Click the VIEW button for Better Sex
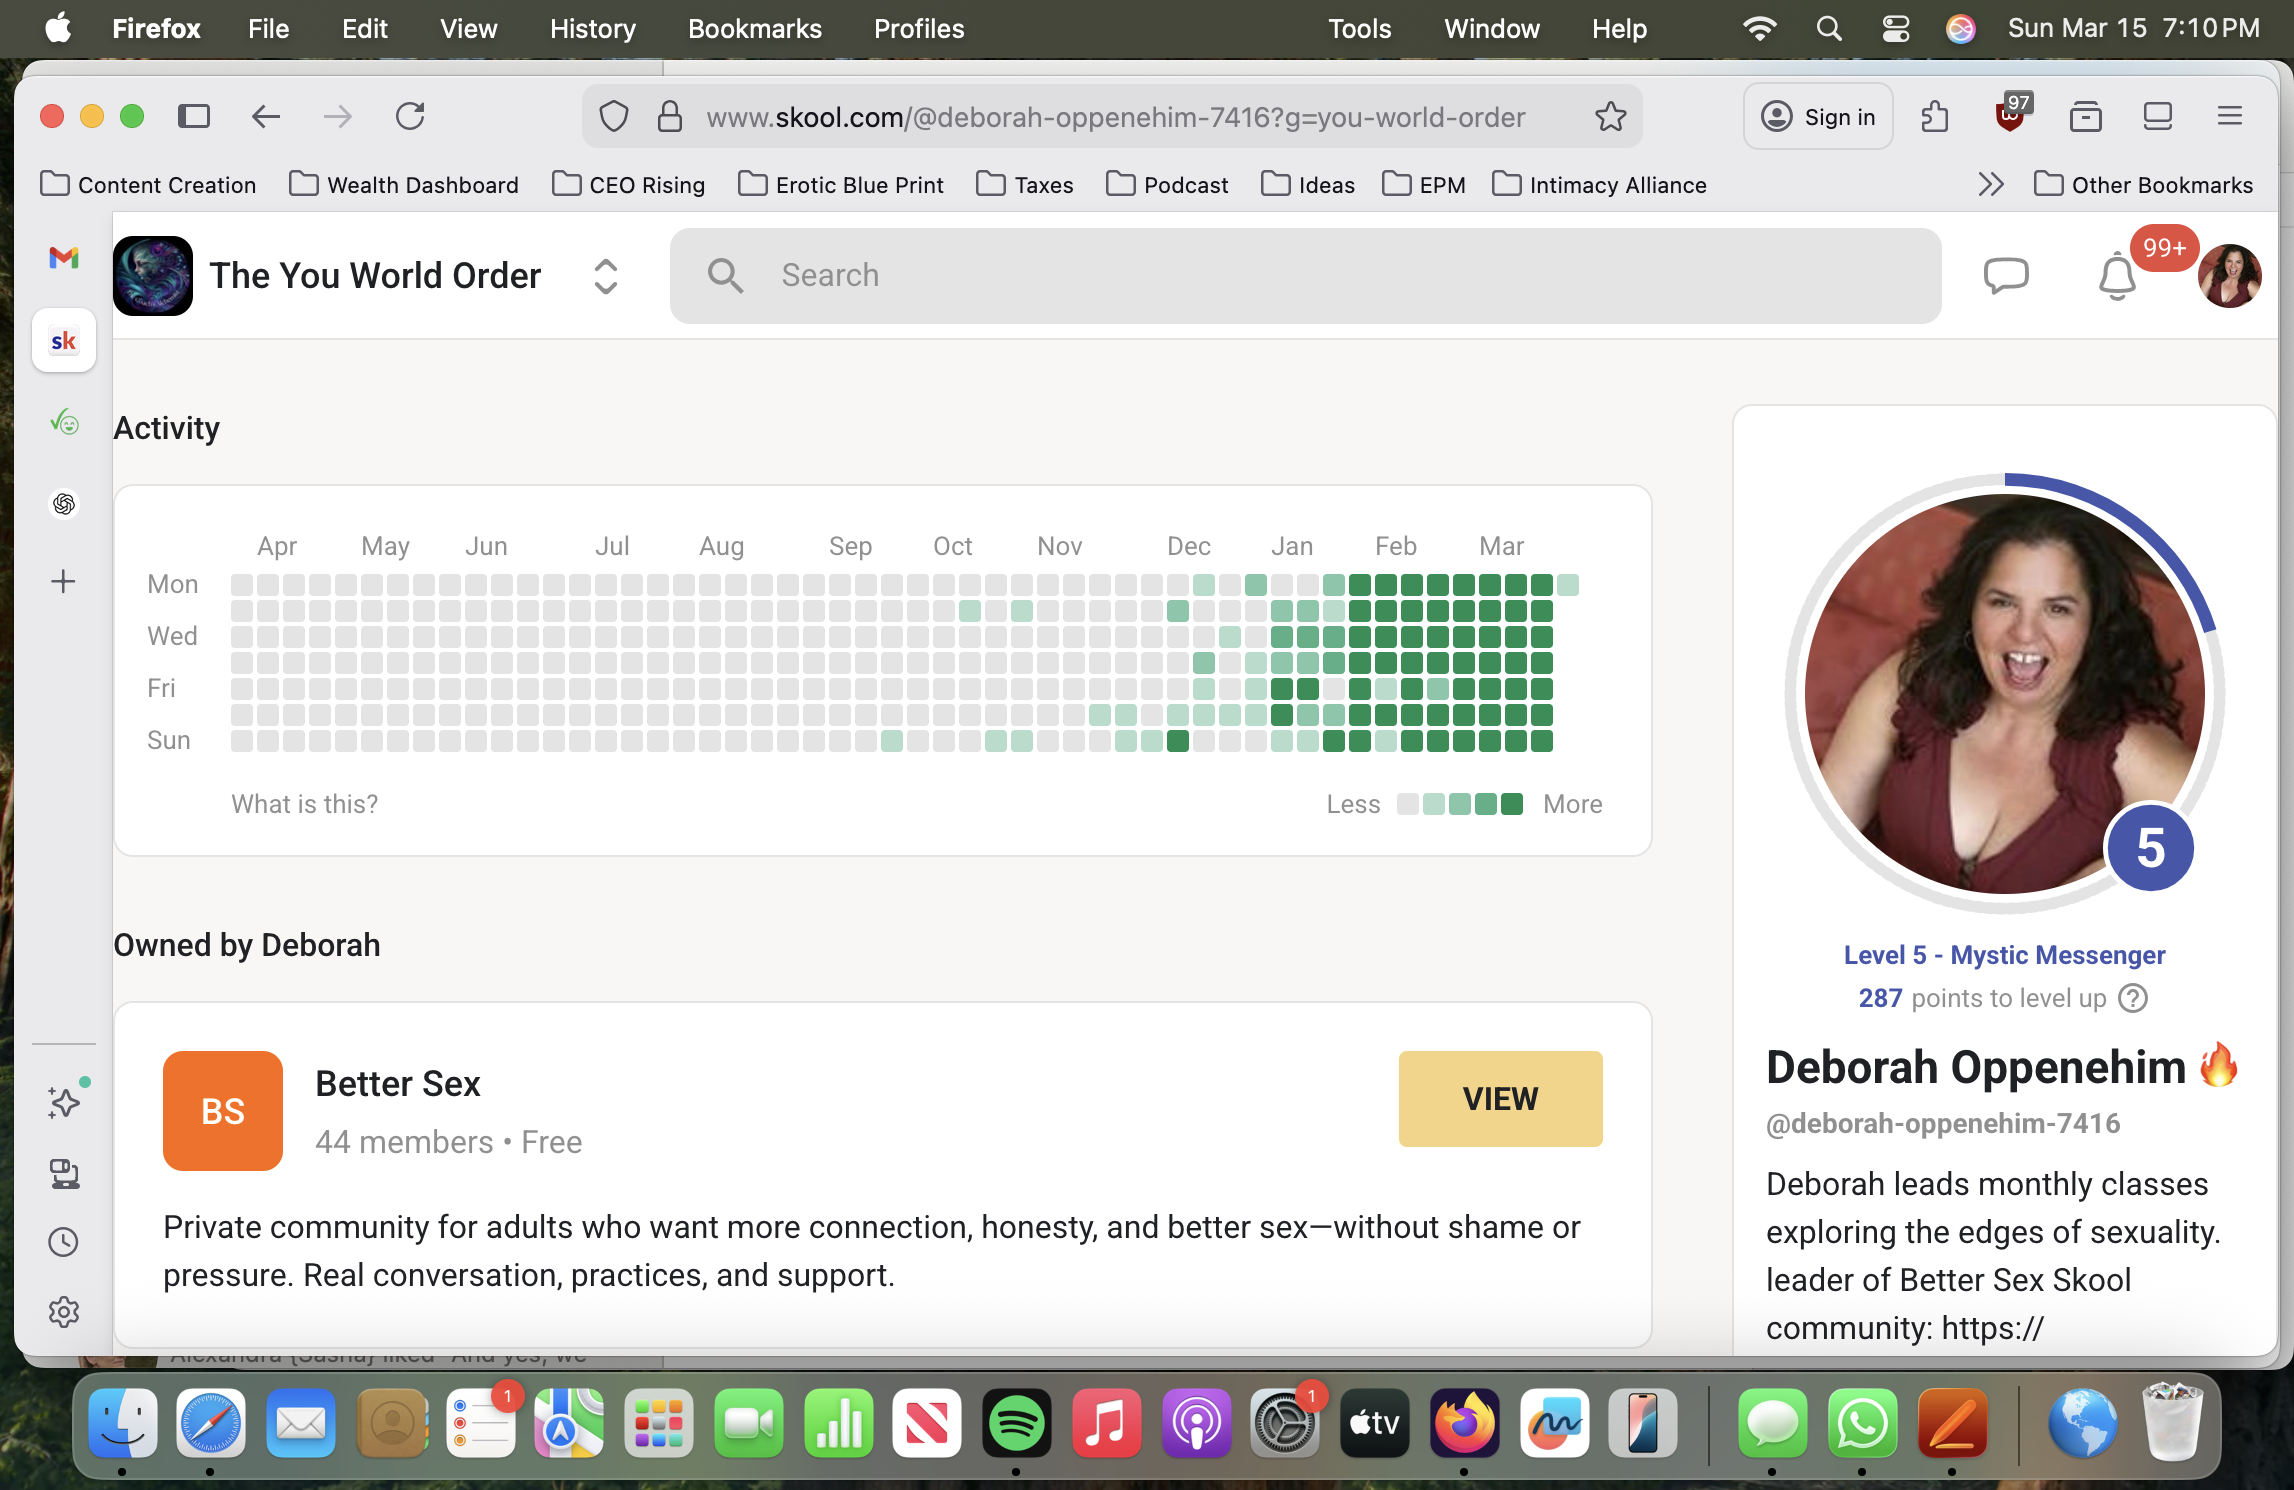This screenshot has width=2294, height=1490. tap(1500, 1098)
